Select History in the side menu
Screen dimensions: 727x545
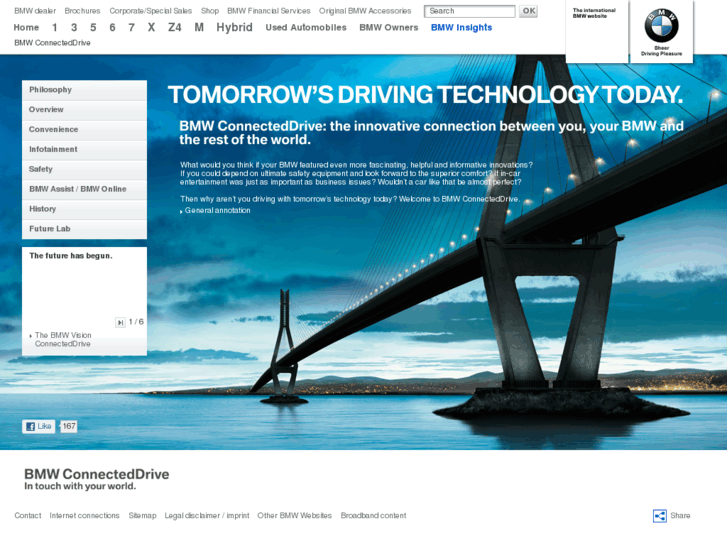[x=84, y=209]
